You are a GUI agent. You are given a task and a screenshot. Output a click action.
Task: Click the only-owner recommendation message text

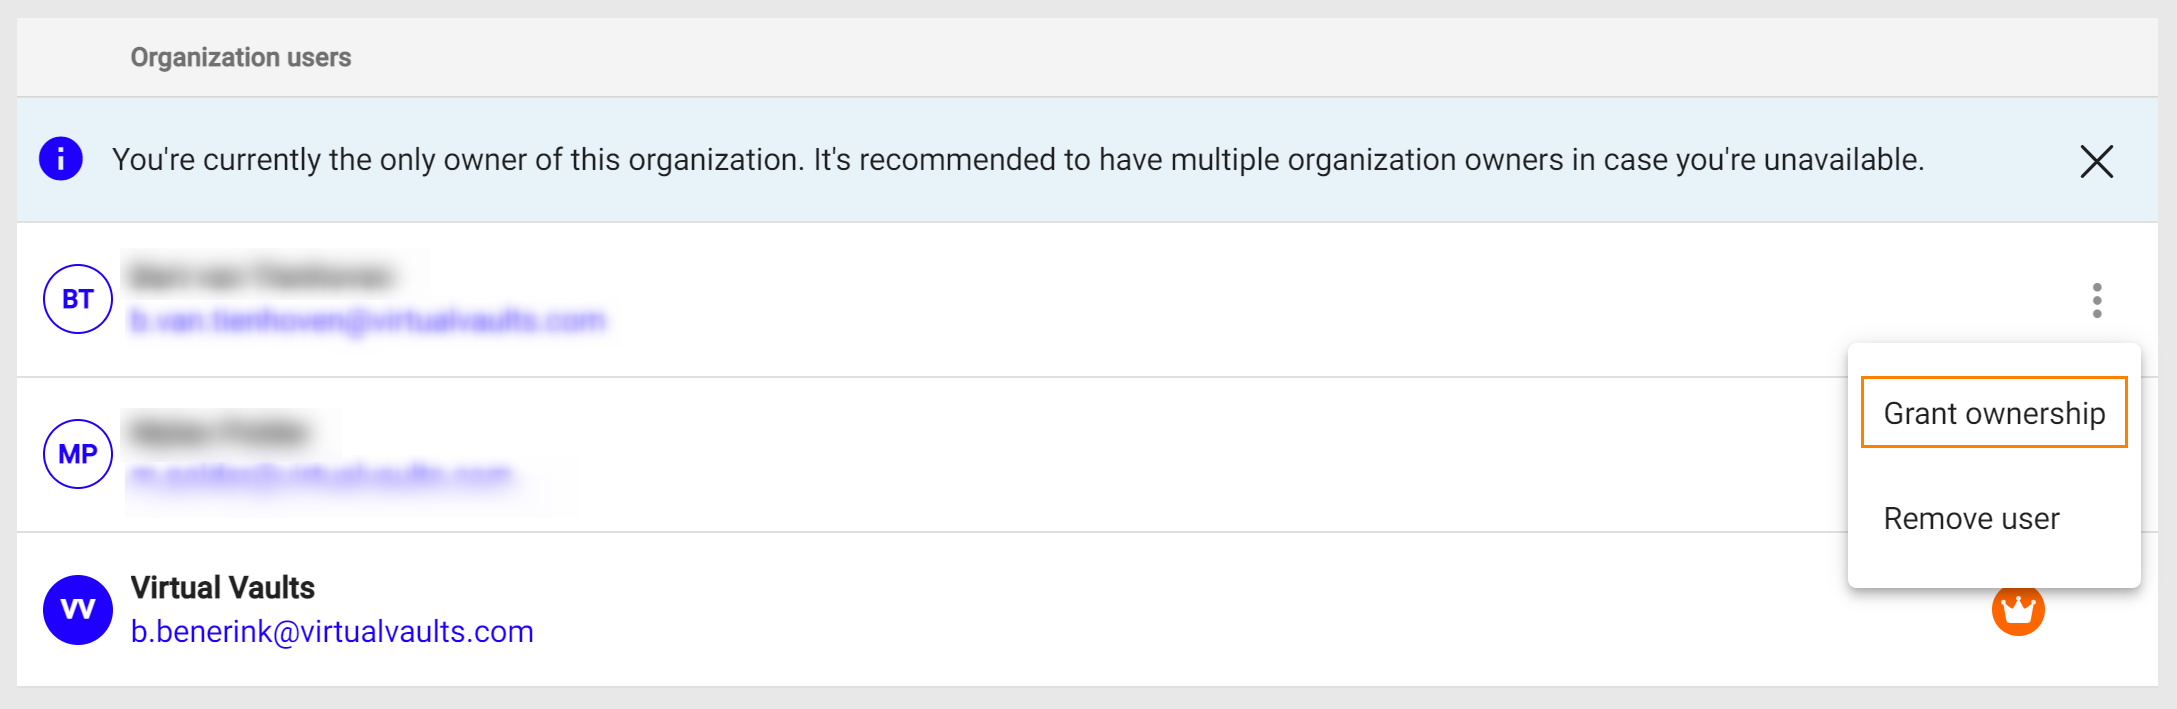click(x=1017, y=160)
